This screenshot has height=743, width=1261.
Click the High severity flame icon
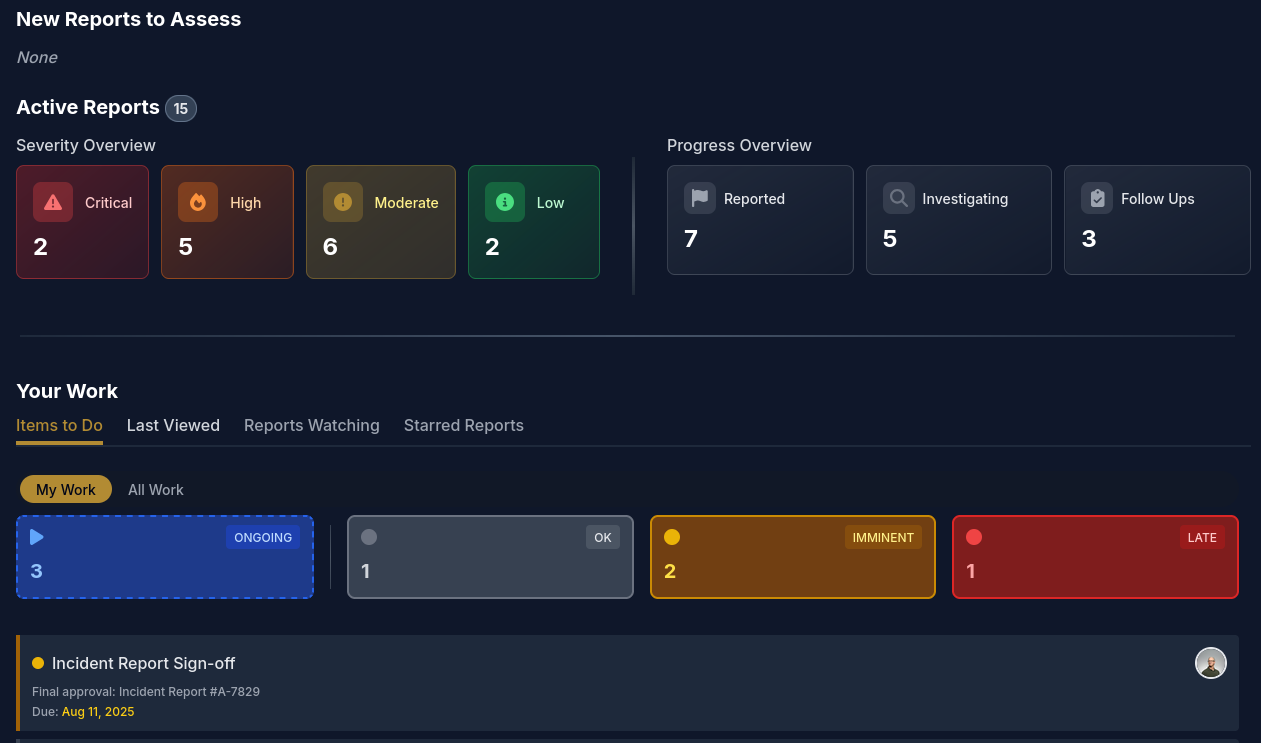198,202
